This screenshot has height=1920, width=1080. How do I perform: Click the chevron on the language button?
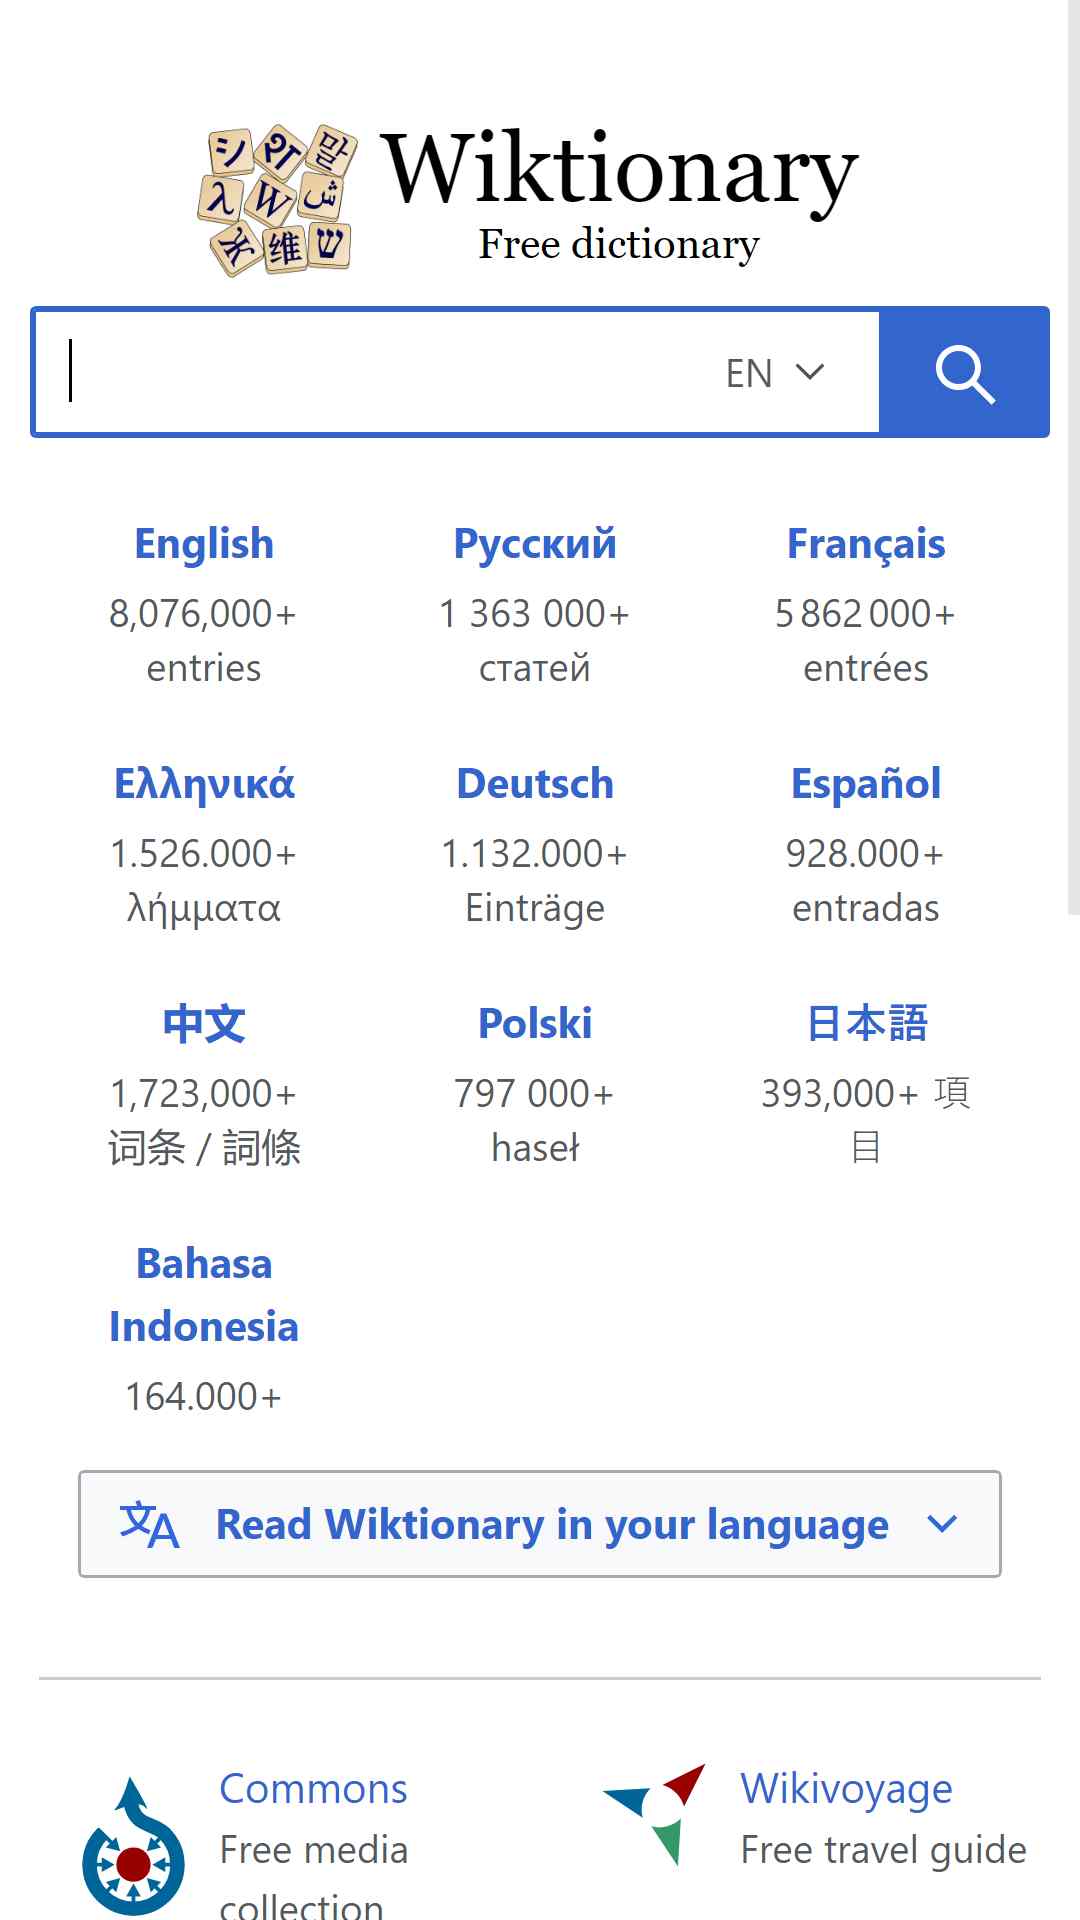942,1524
